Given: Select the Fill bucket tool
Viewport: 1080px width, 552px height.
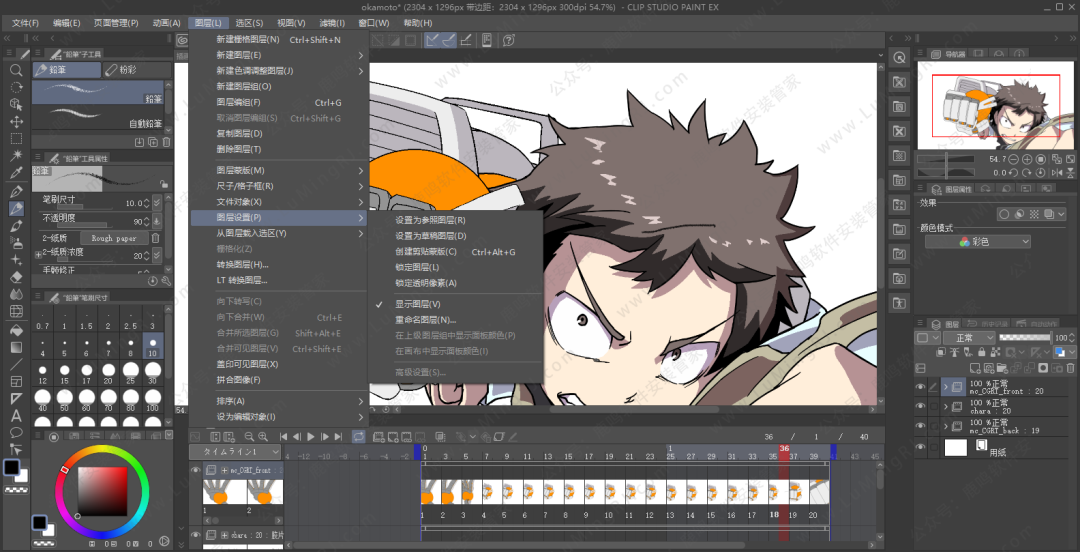Looking at the screenshot, I should 17,329.
